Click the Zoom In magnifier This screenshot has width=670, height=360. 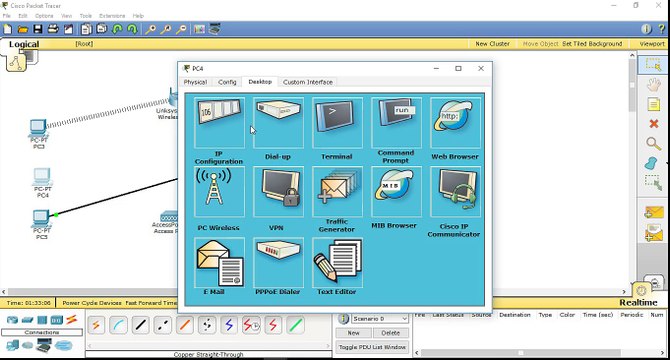(x=150, y=29)
